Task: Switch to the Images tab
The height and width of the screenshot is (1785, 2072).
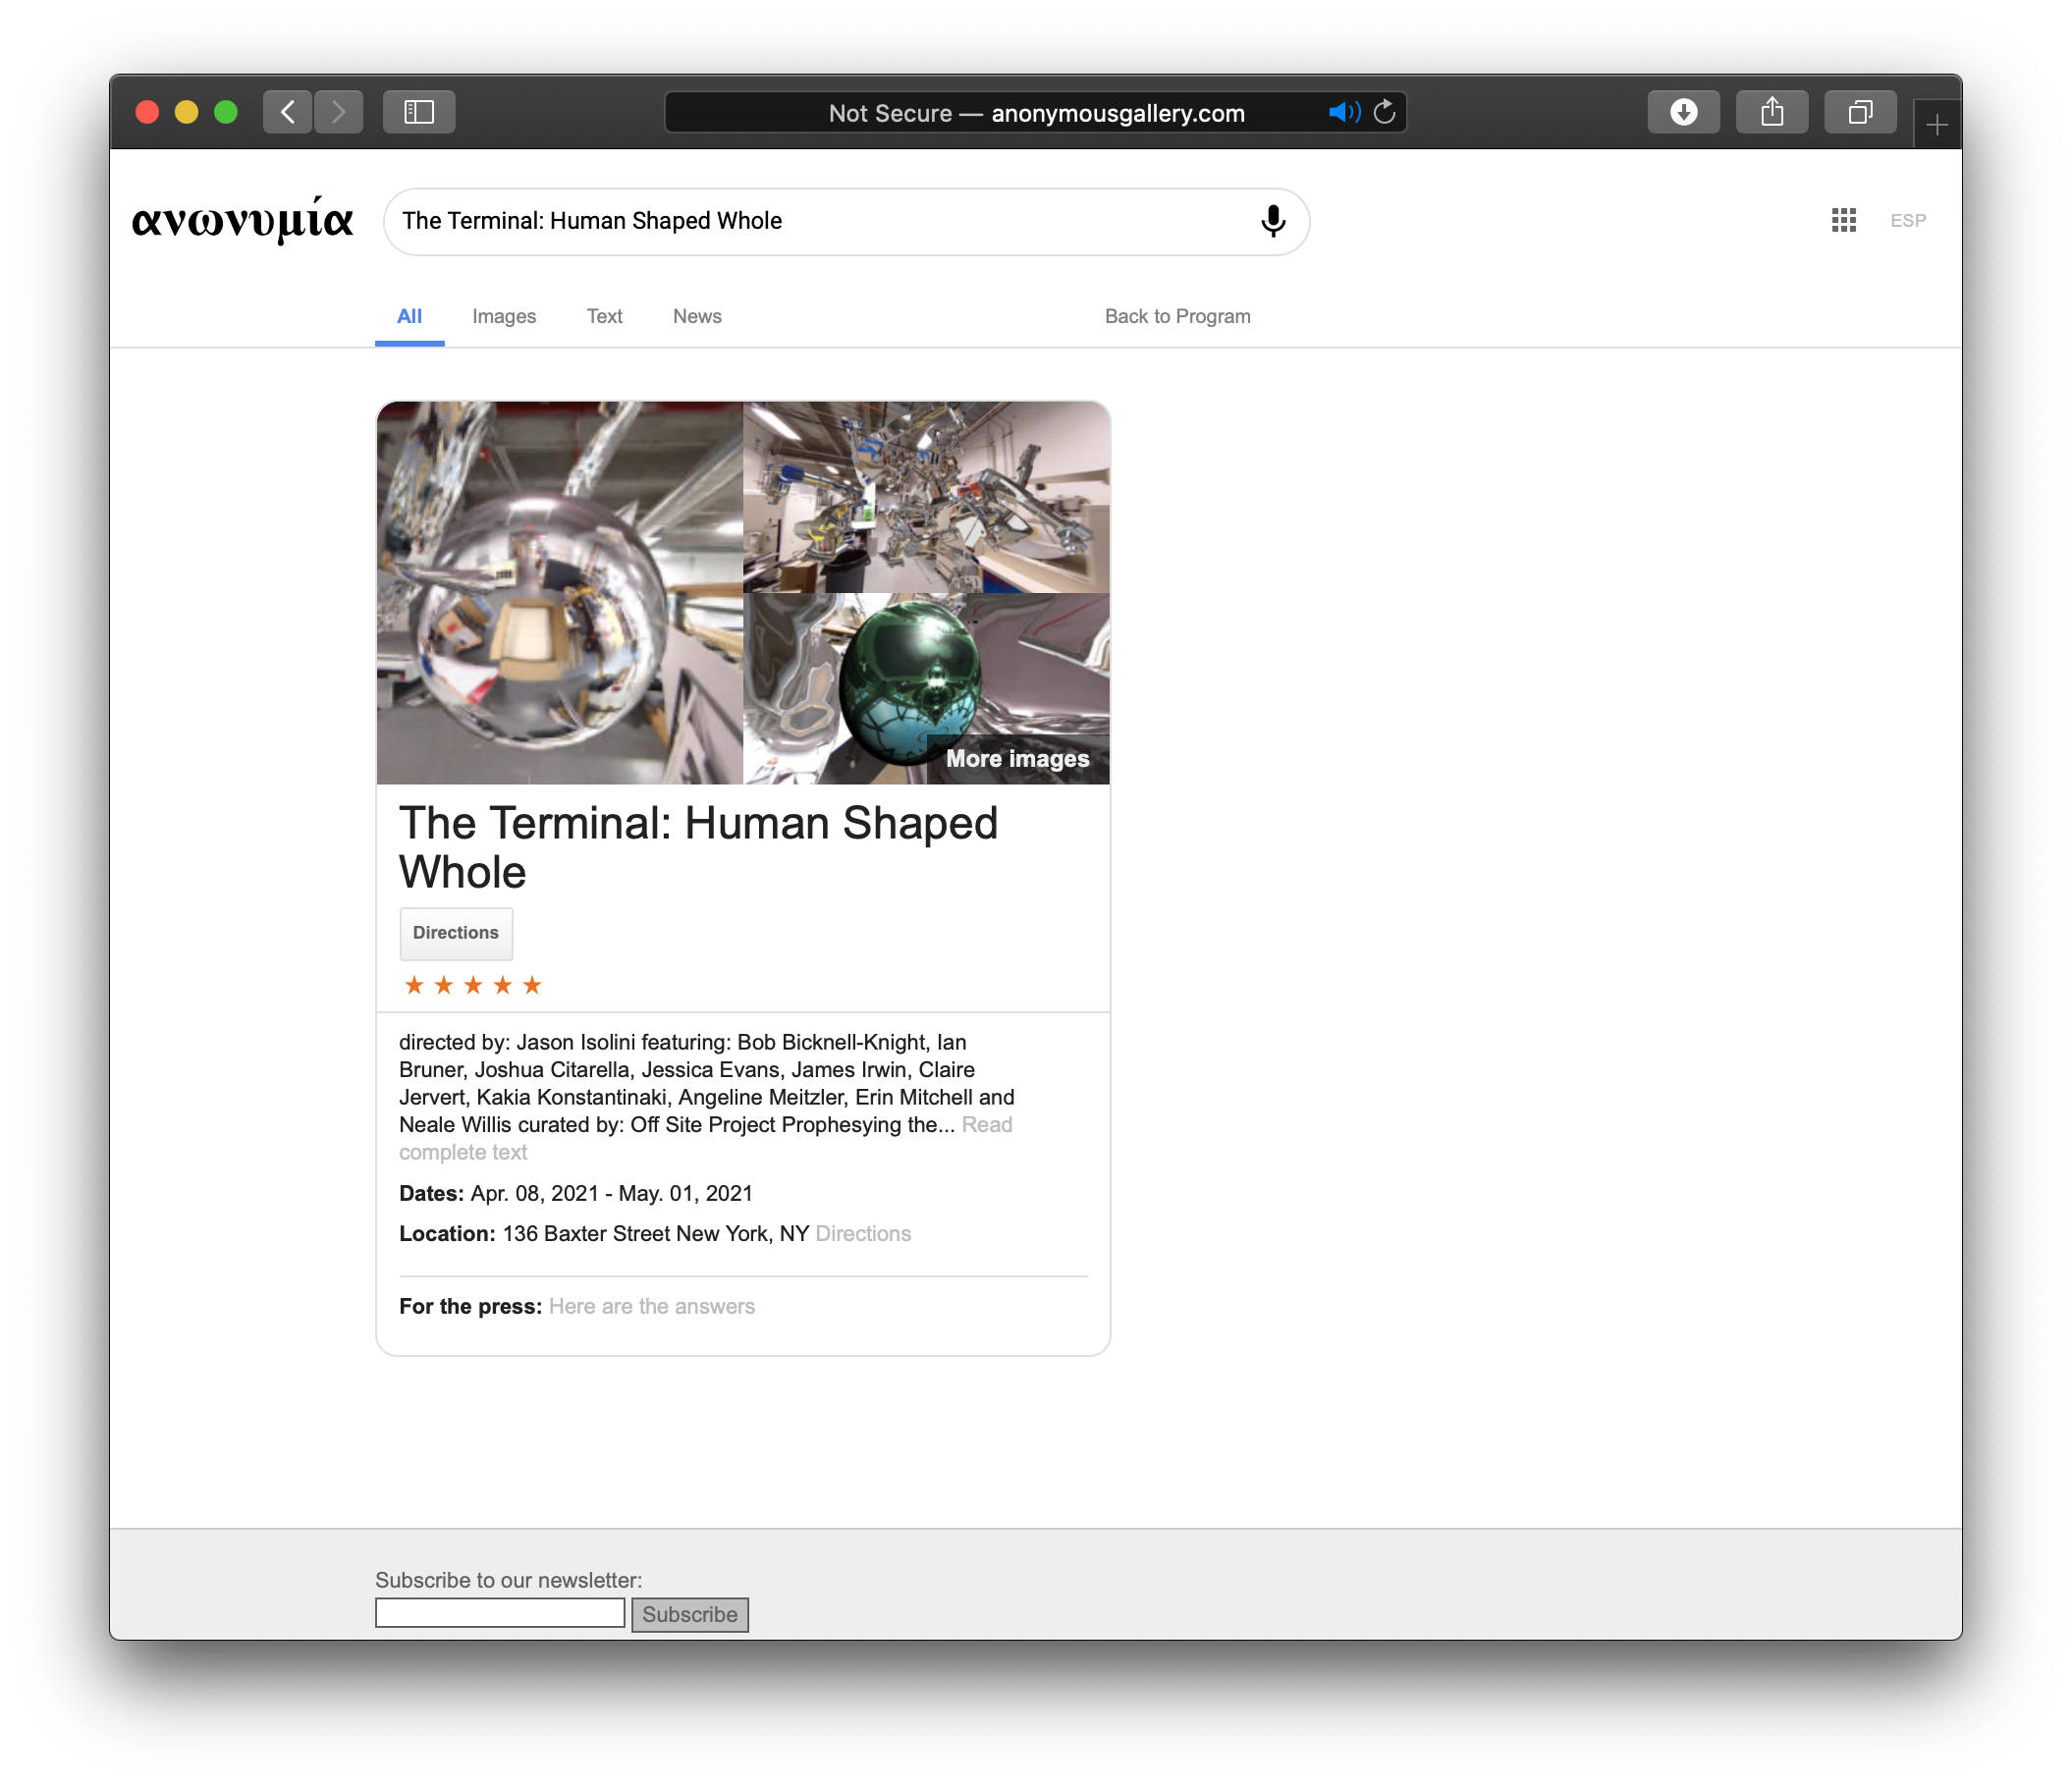Action: (504, 316)
